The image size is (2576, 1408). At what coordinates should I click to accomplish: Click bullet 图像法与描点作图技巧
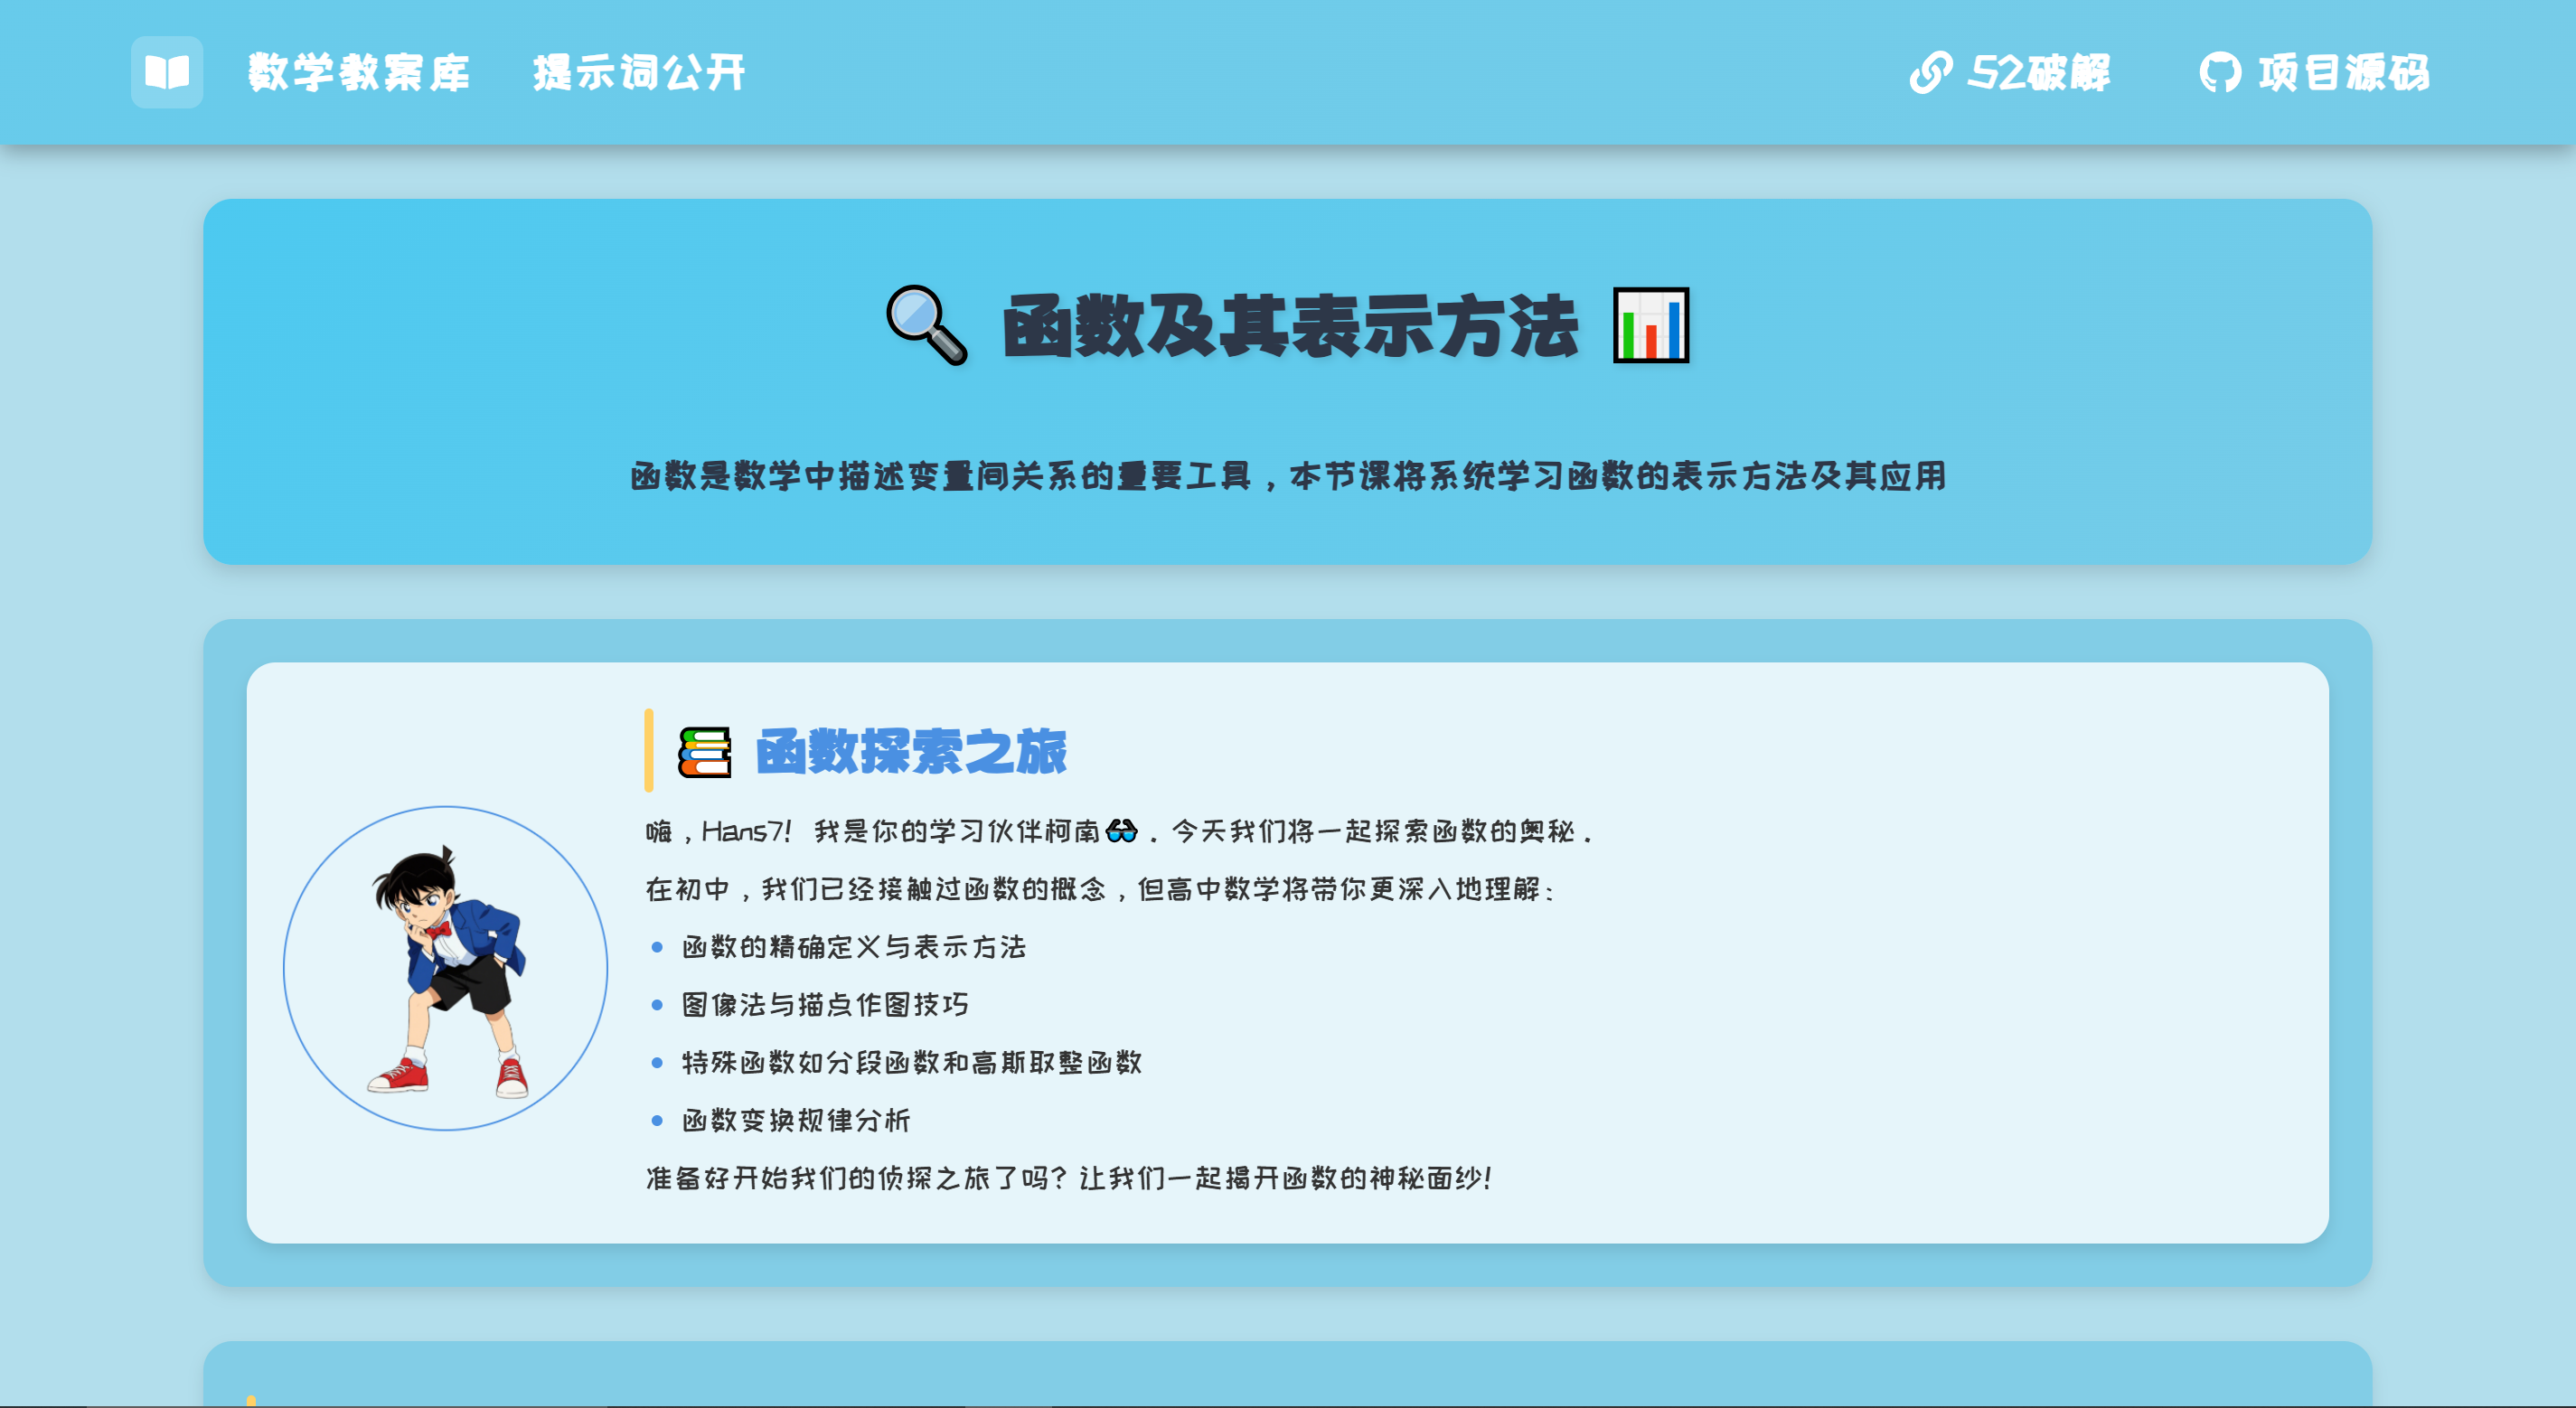(x=825, y=1005)
